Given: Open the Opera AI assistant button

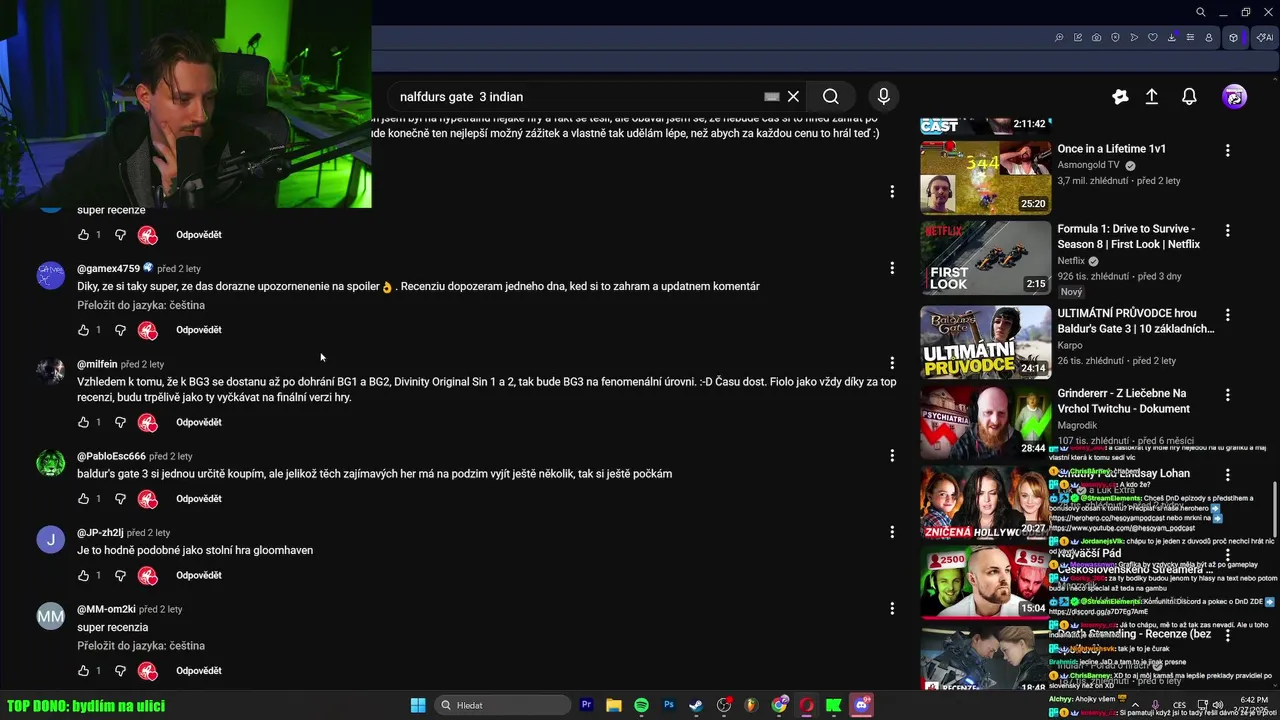Looking at the screenshot, I should tap(1265, 38).
